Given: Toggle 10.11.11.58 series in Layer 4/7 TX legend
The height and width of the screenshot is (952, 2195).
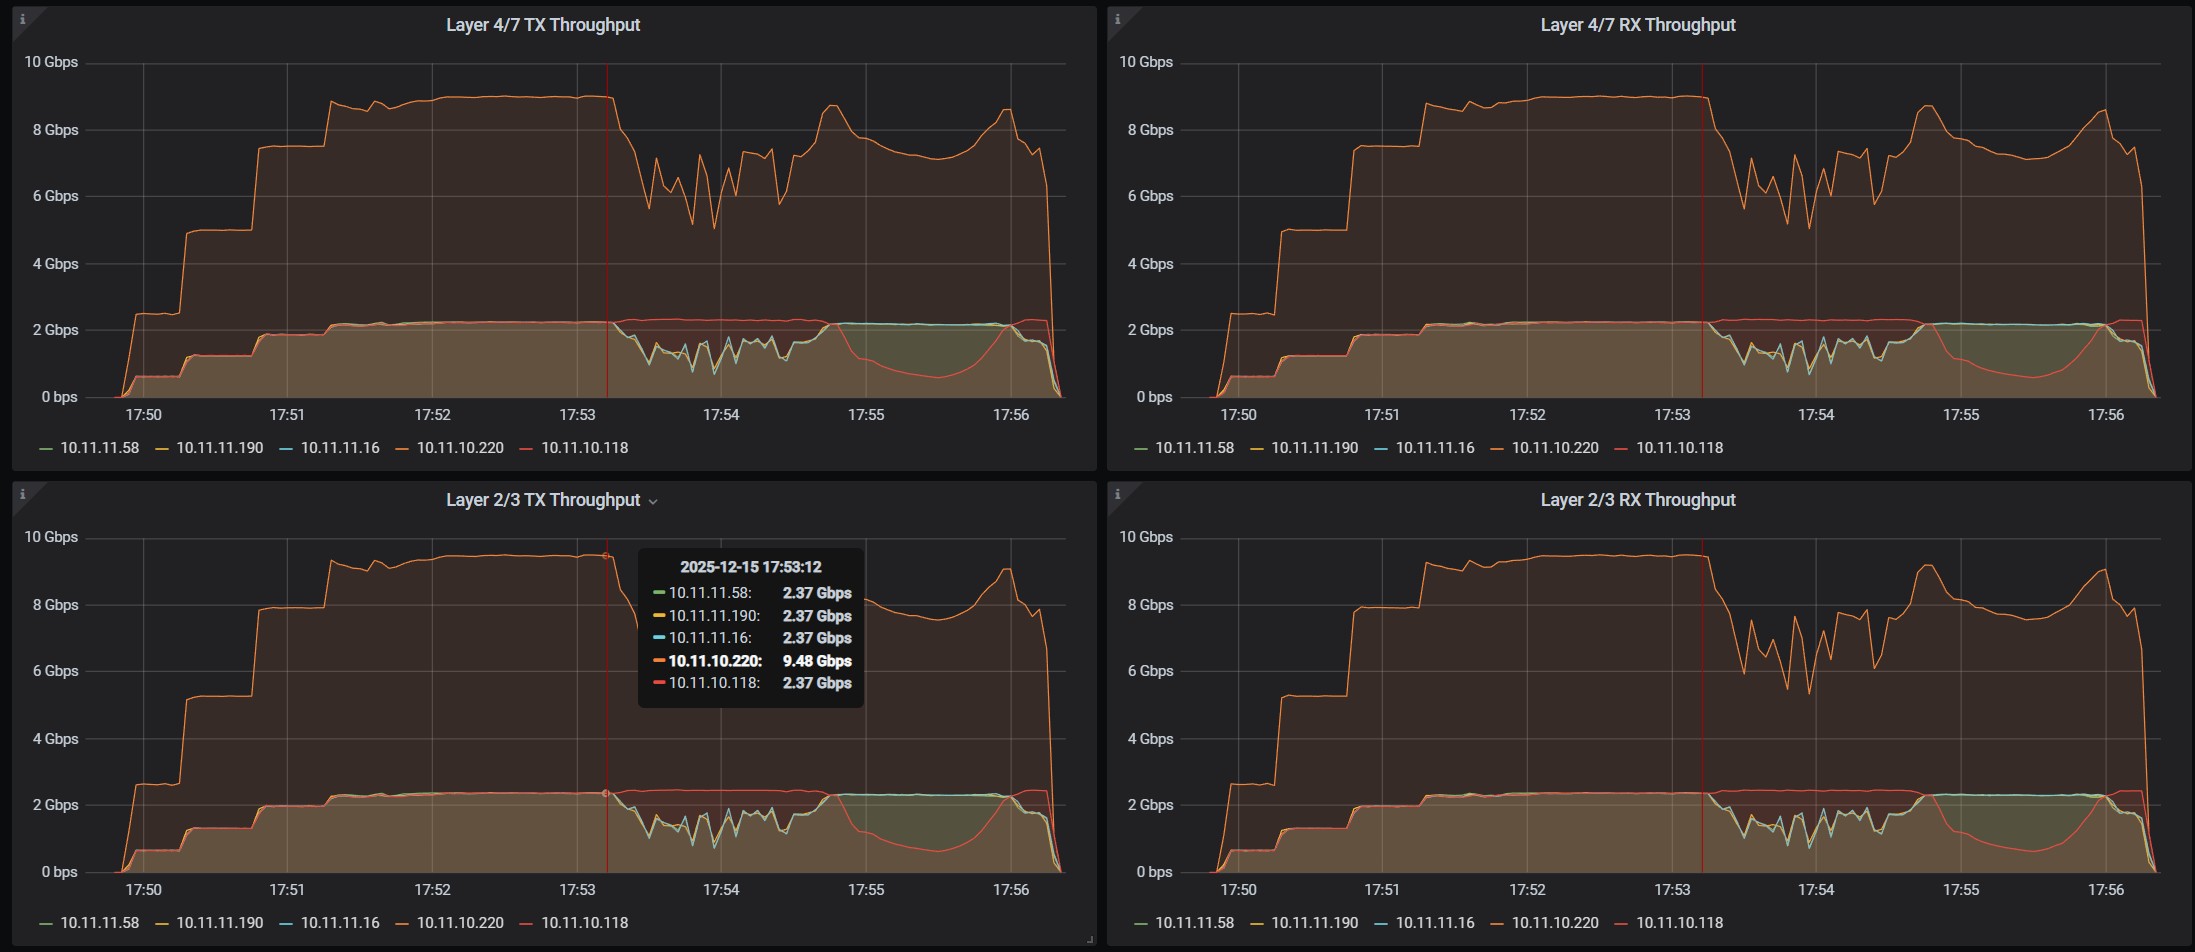Looking at the screenshot, I should click(x=99, y=448).
